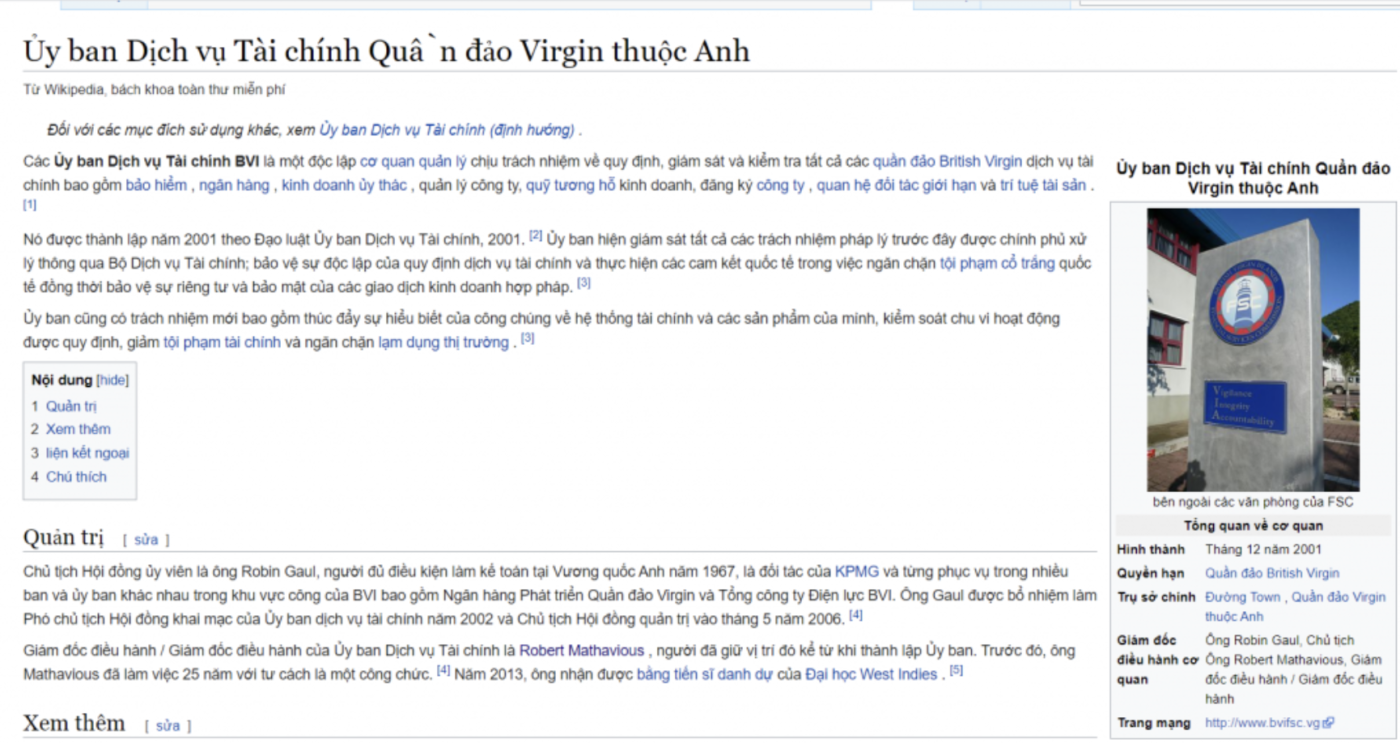The image size is (1400, 743).
Task: Open the 'trí tuệ tài sản' article
Action: (1043, 185)
